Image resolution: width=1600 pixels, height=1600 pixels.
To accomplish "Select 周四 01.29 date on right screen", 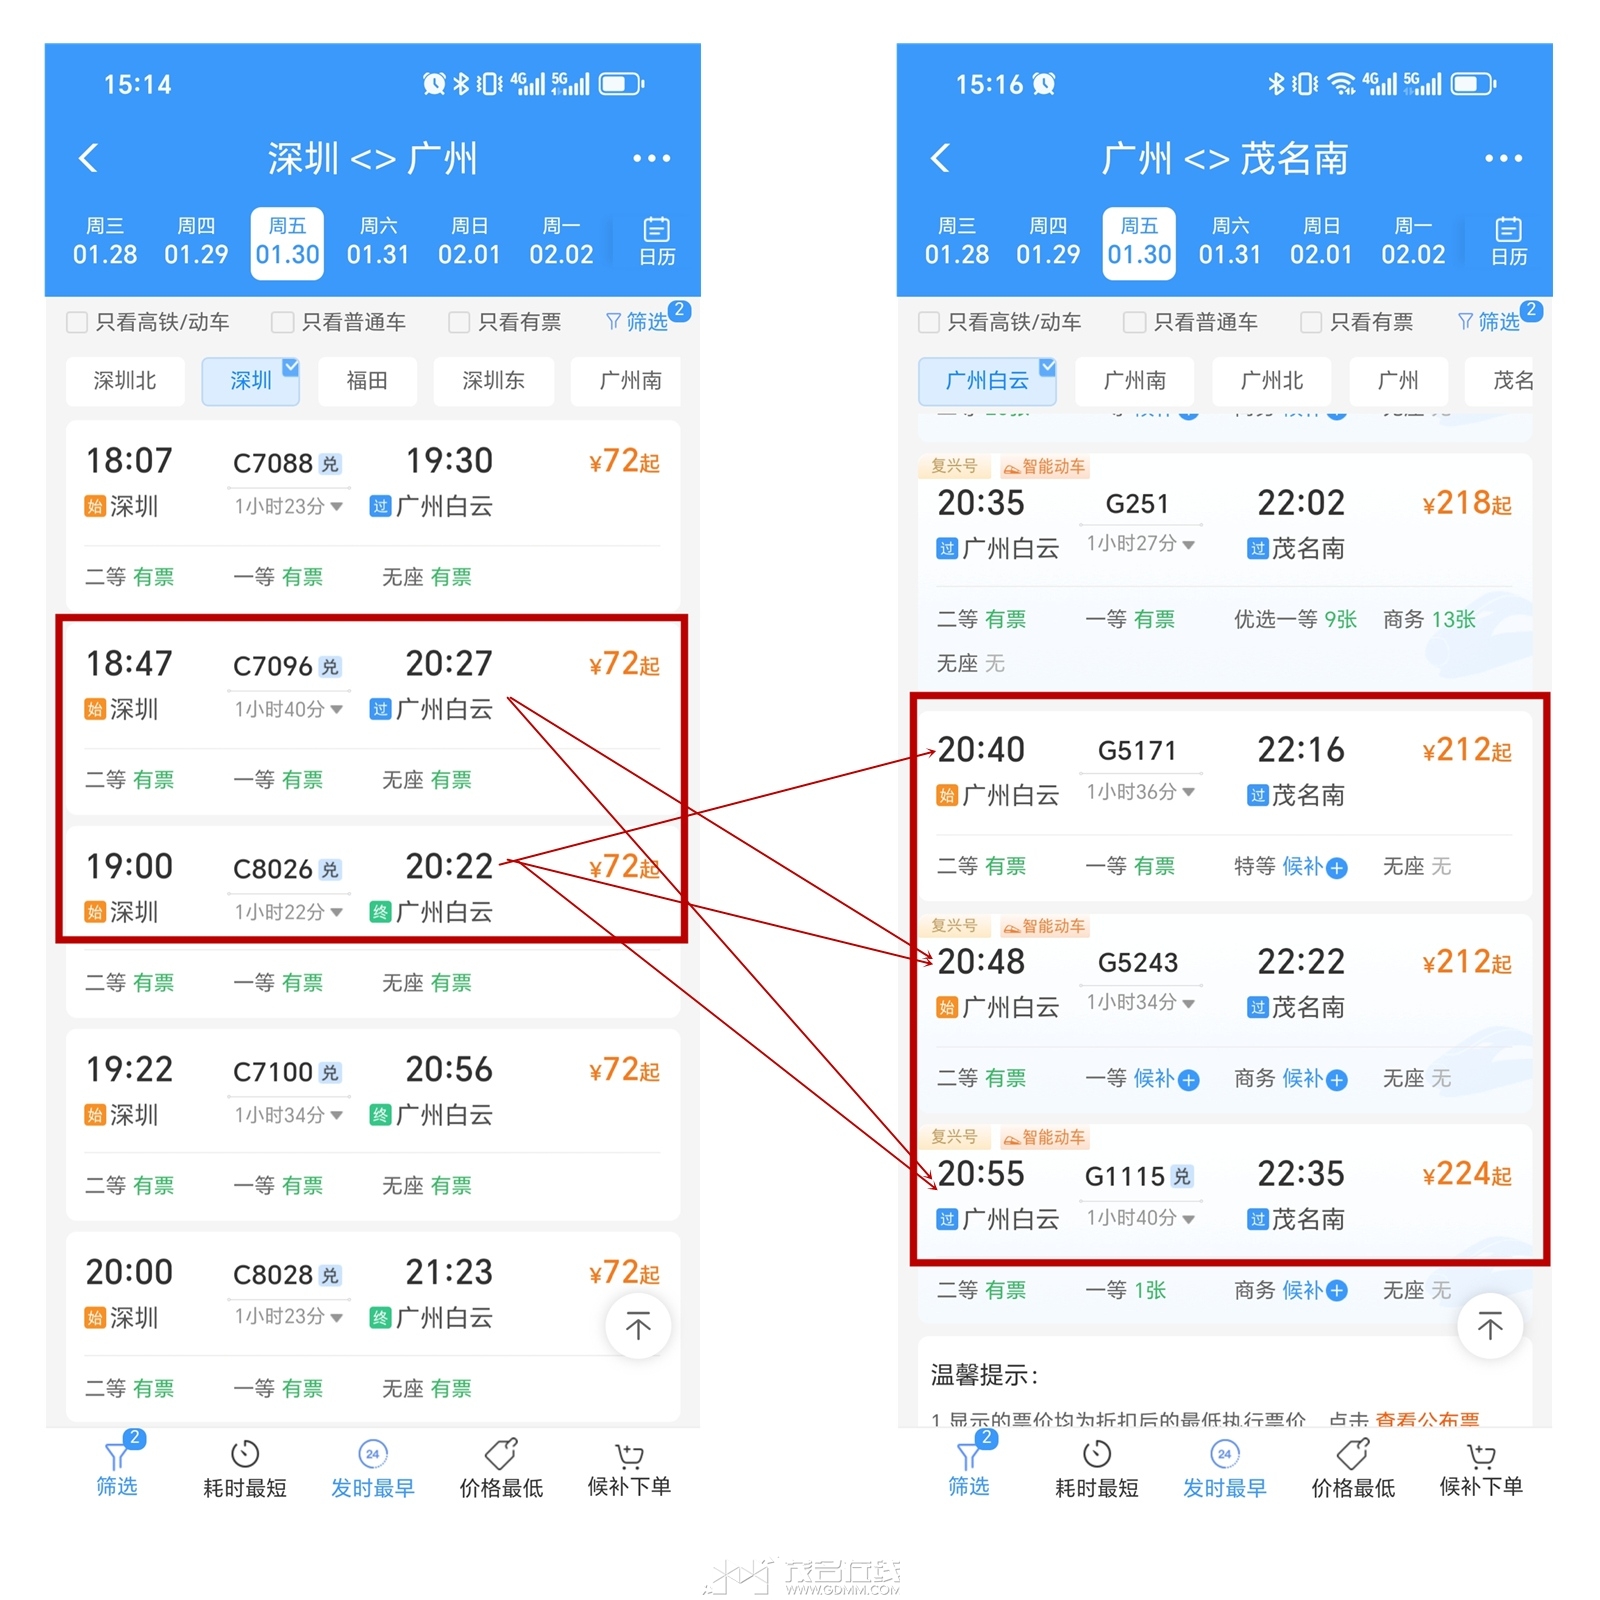I will click(1048, 241).
